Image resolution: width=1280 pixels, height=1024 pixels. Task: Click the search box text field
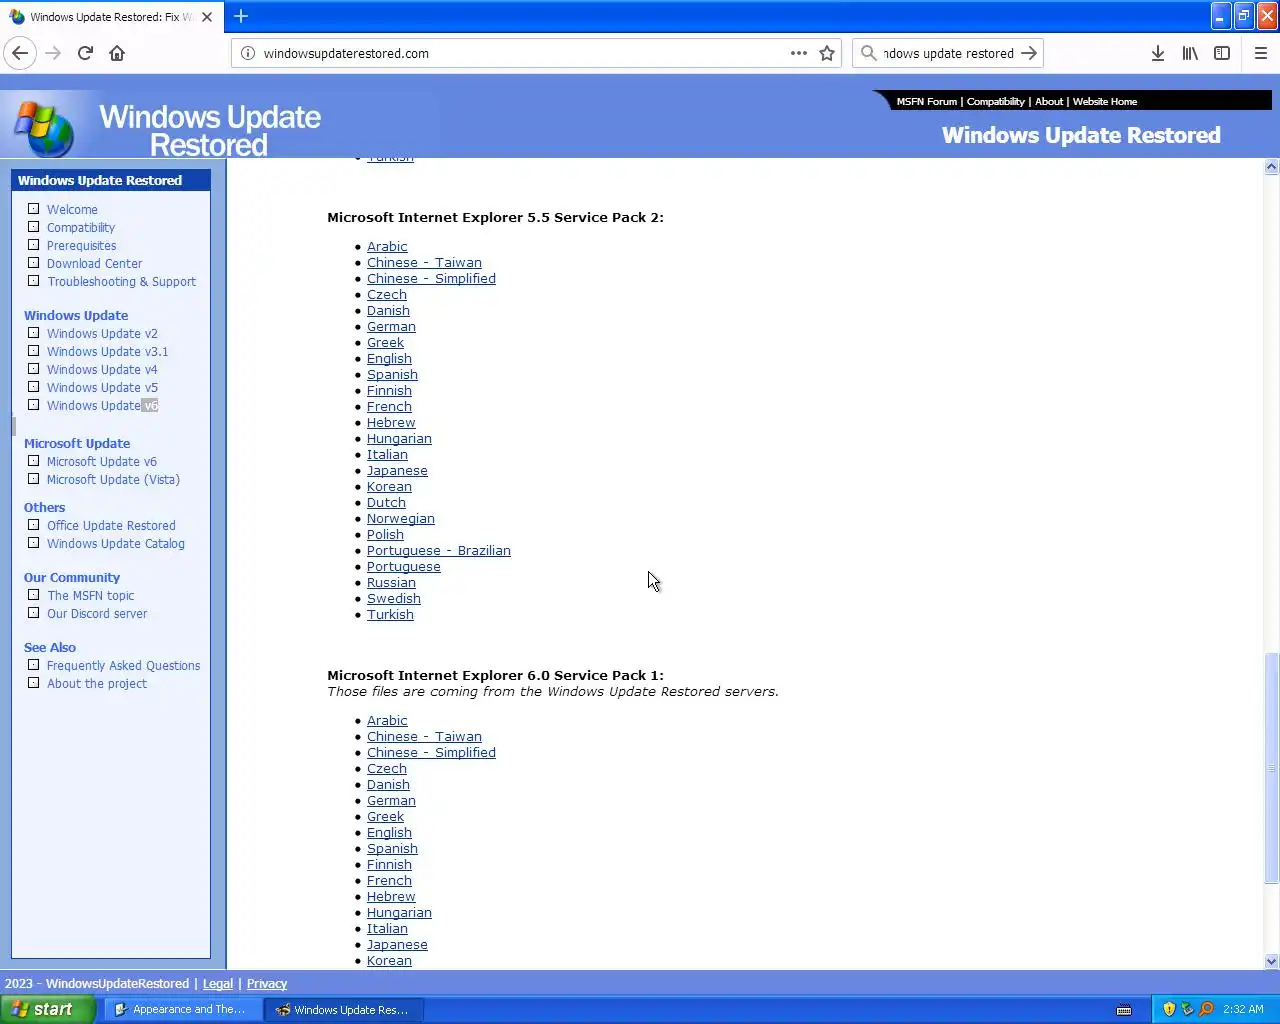tap(948, 53)
